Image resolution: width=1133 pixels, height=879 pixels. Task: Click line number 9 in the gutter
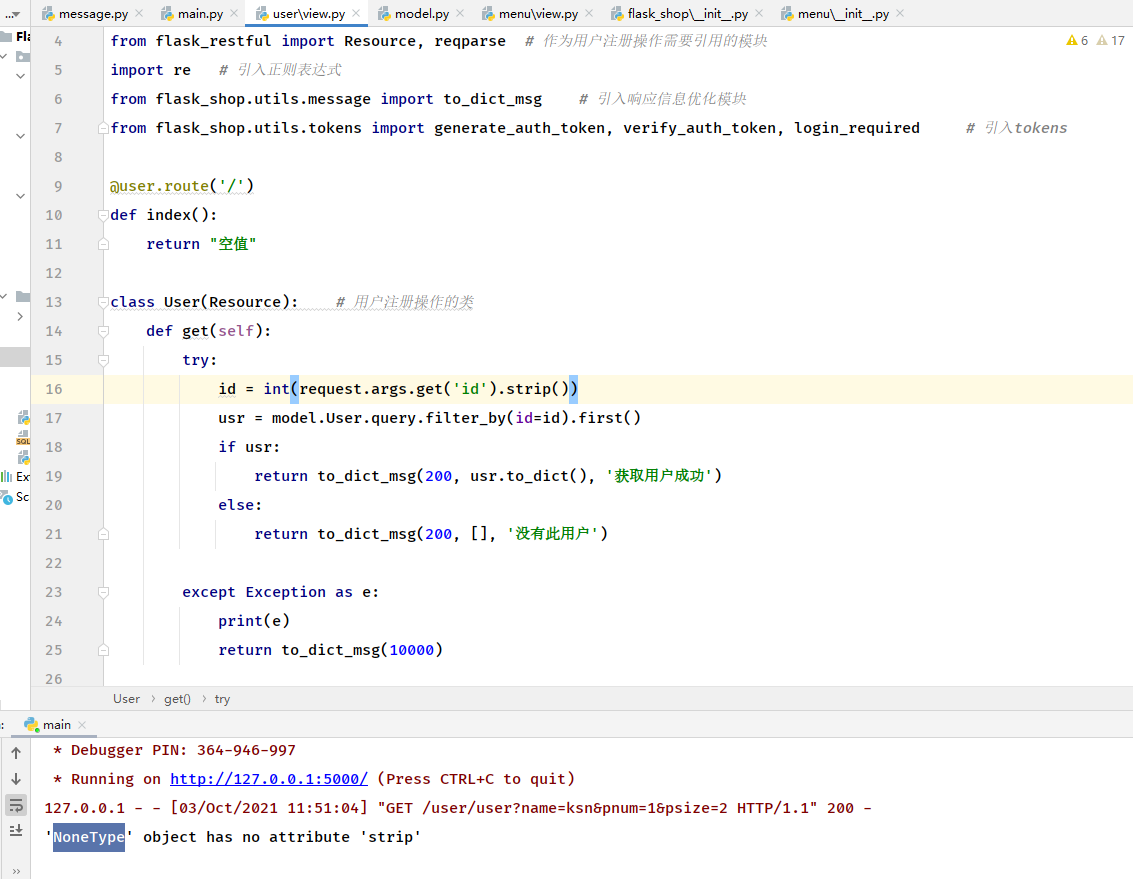tap(59, 186)
